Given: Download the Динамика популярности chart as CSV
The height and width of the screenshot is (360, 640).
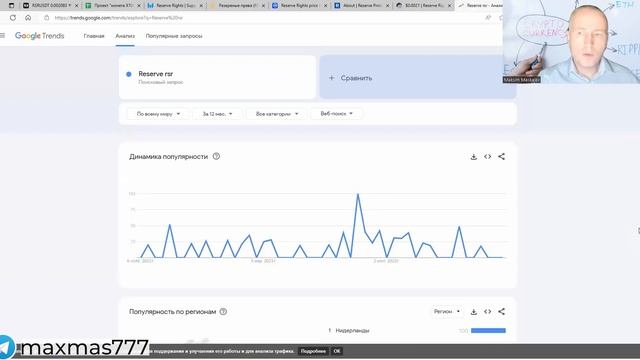Looking at the screenshot, I should pos(473,157).
